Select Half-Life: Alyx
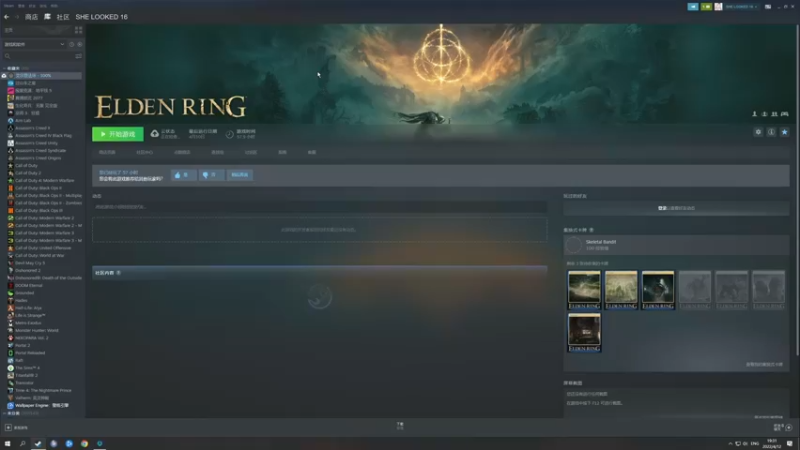The image size is (800, 450). pos(29,308)
